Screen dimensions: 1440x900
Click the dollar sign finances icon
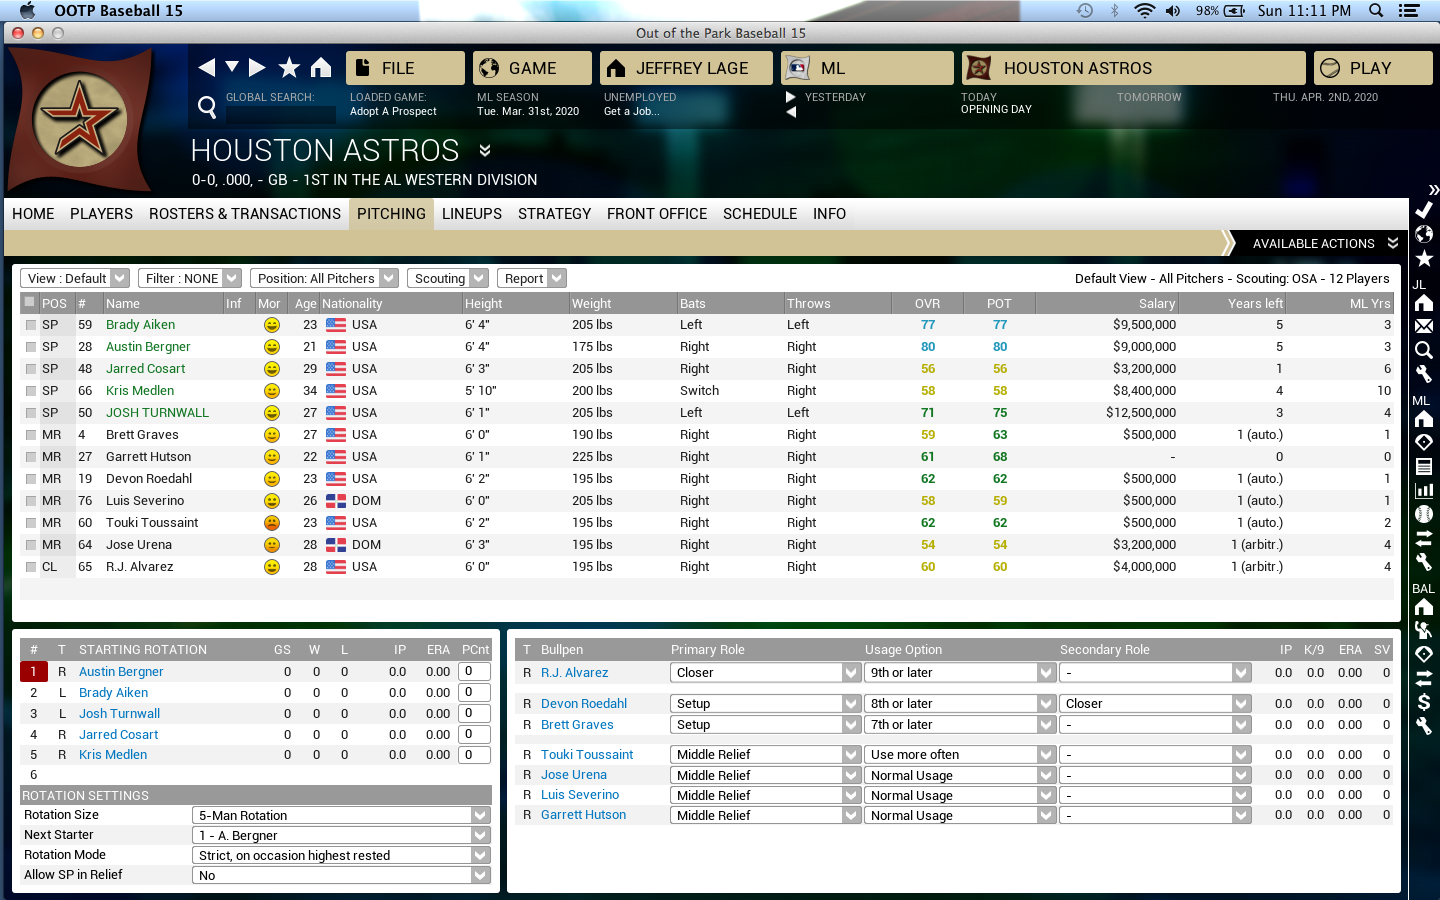[1424, 702]
